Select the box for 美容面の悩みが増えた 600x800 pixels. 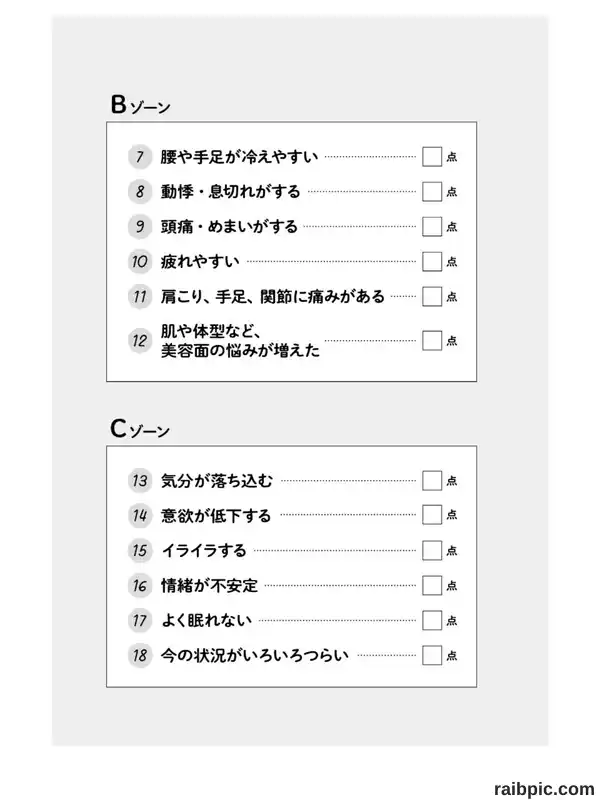[432, 340]
